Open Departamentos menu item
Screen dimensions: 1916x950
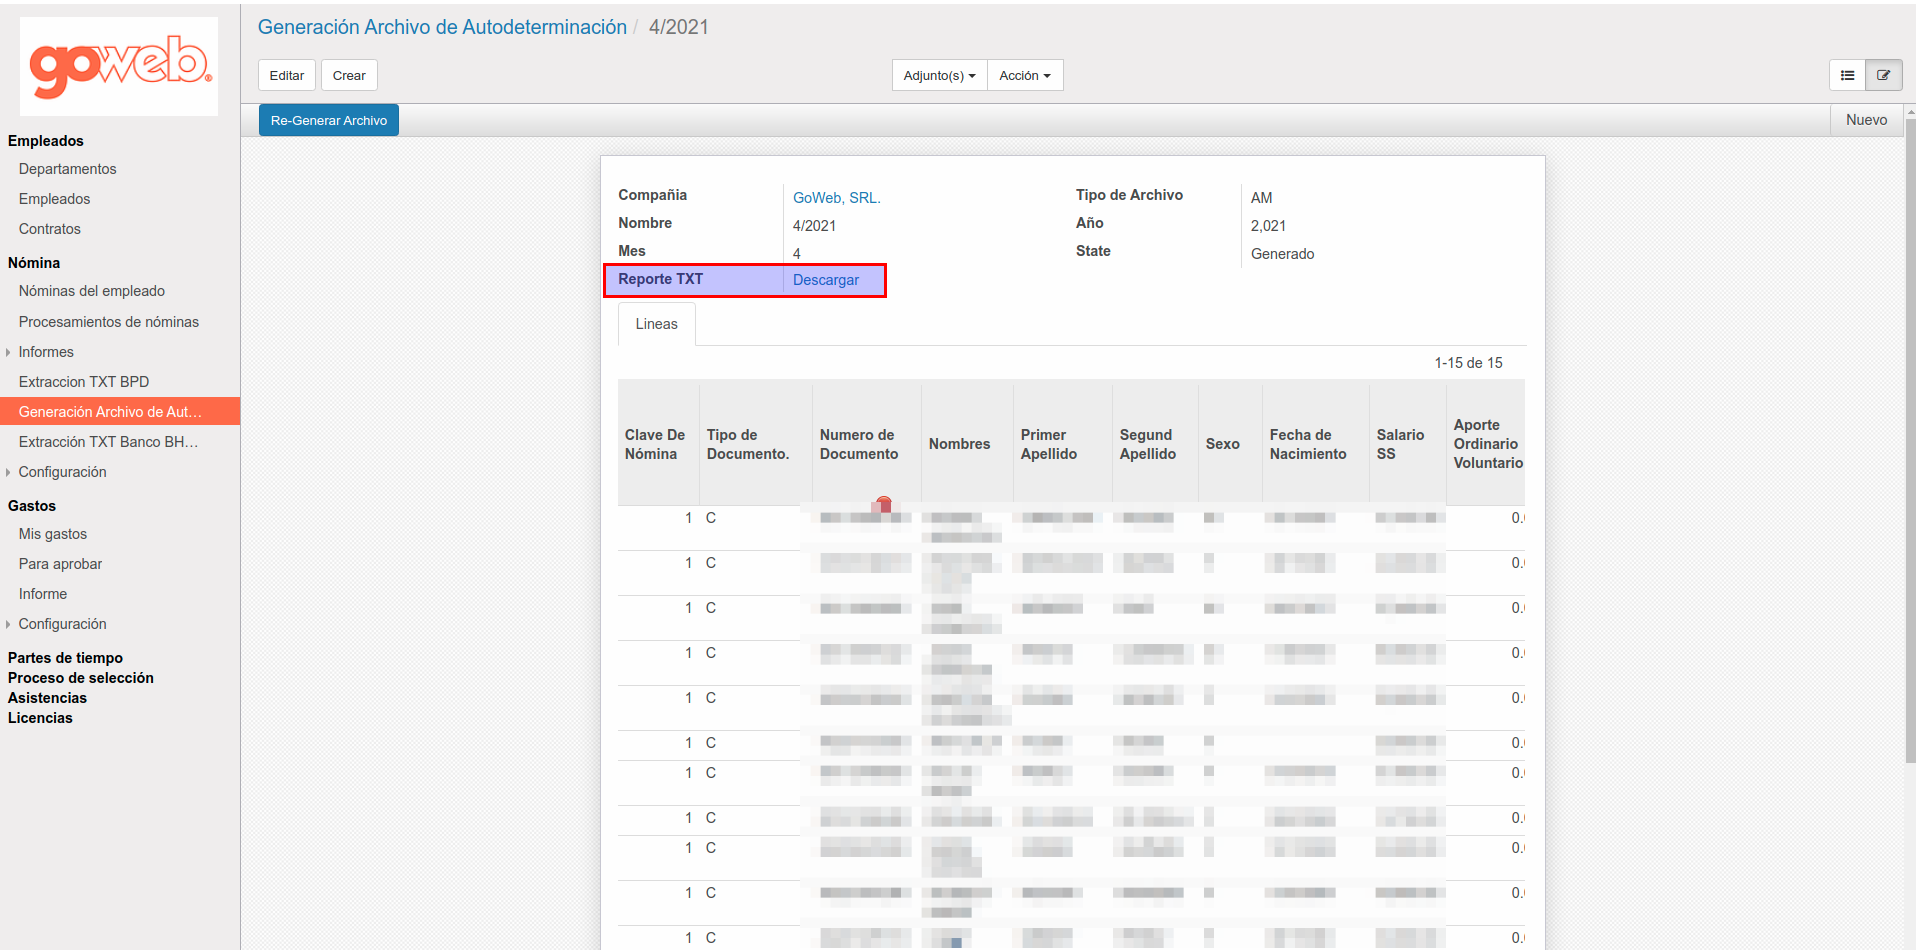(68, 169)
